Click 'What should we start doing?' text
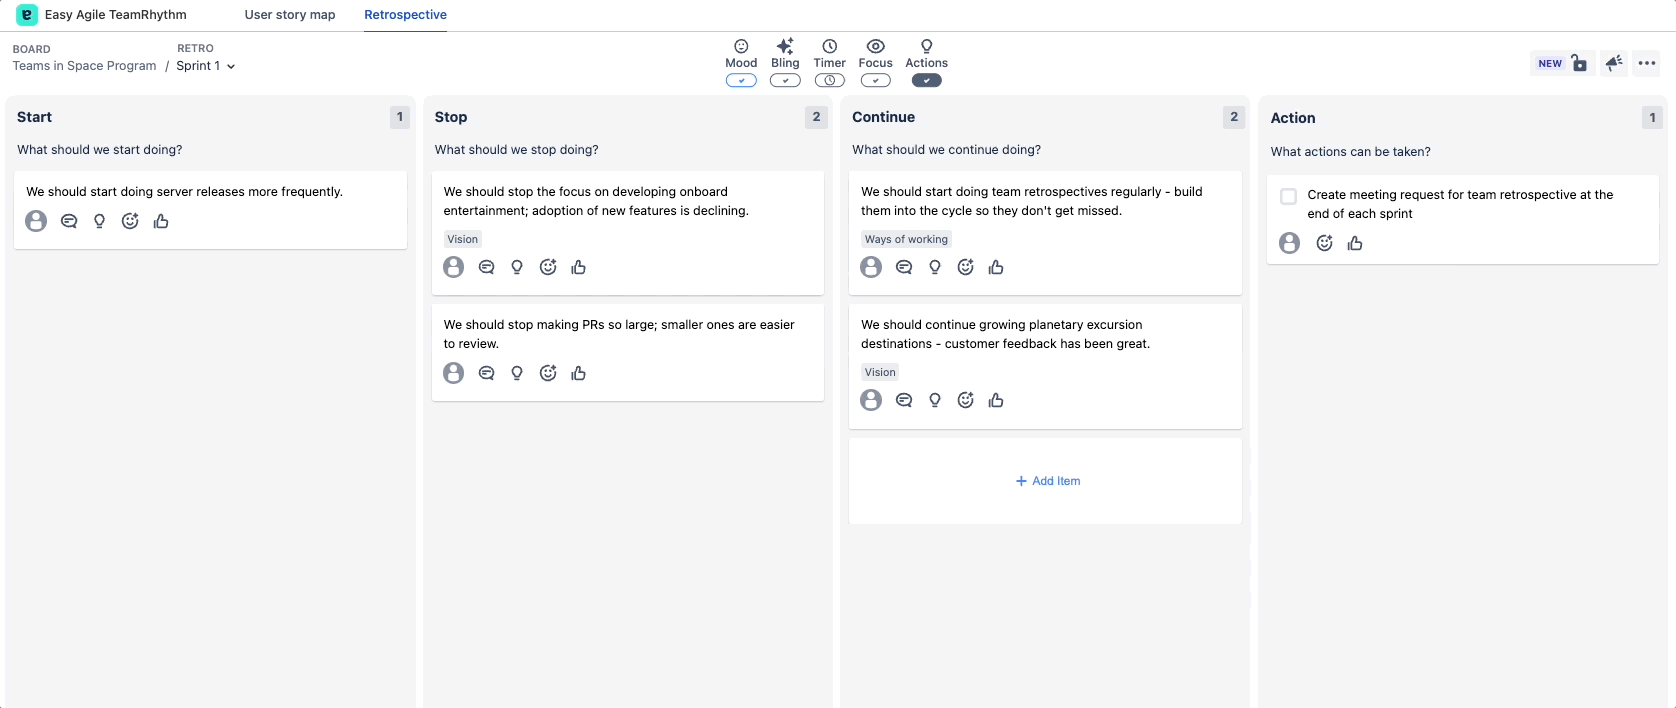Screen dimensions: 1676x708 pyautogui.click(x=100, y=150)
